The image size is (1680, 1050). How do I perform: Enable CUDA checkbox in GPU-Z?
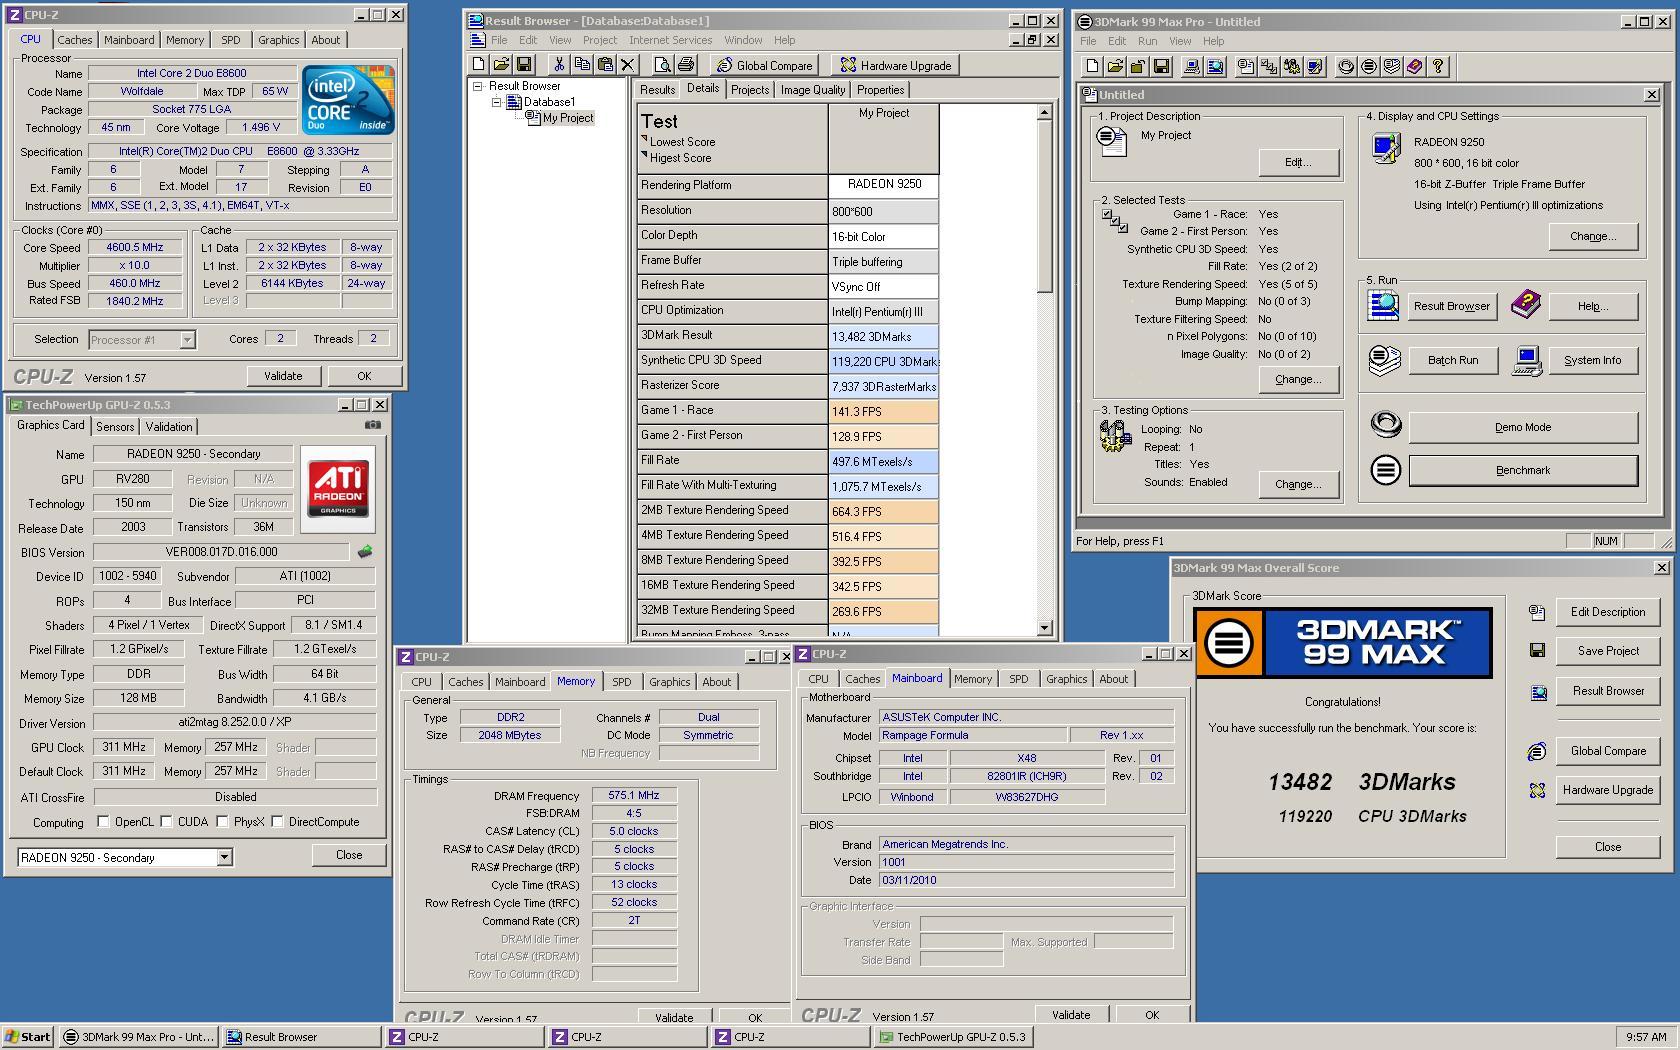[x=166, y=822]
